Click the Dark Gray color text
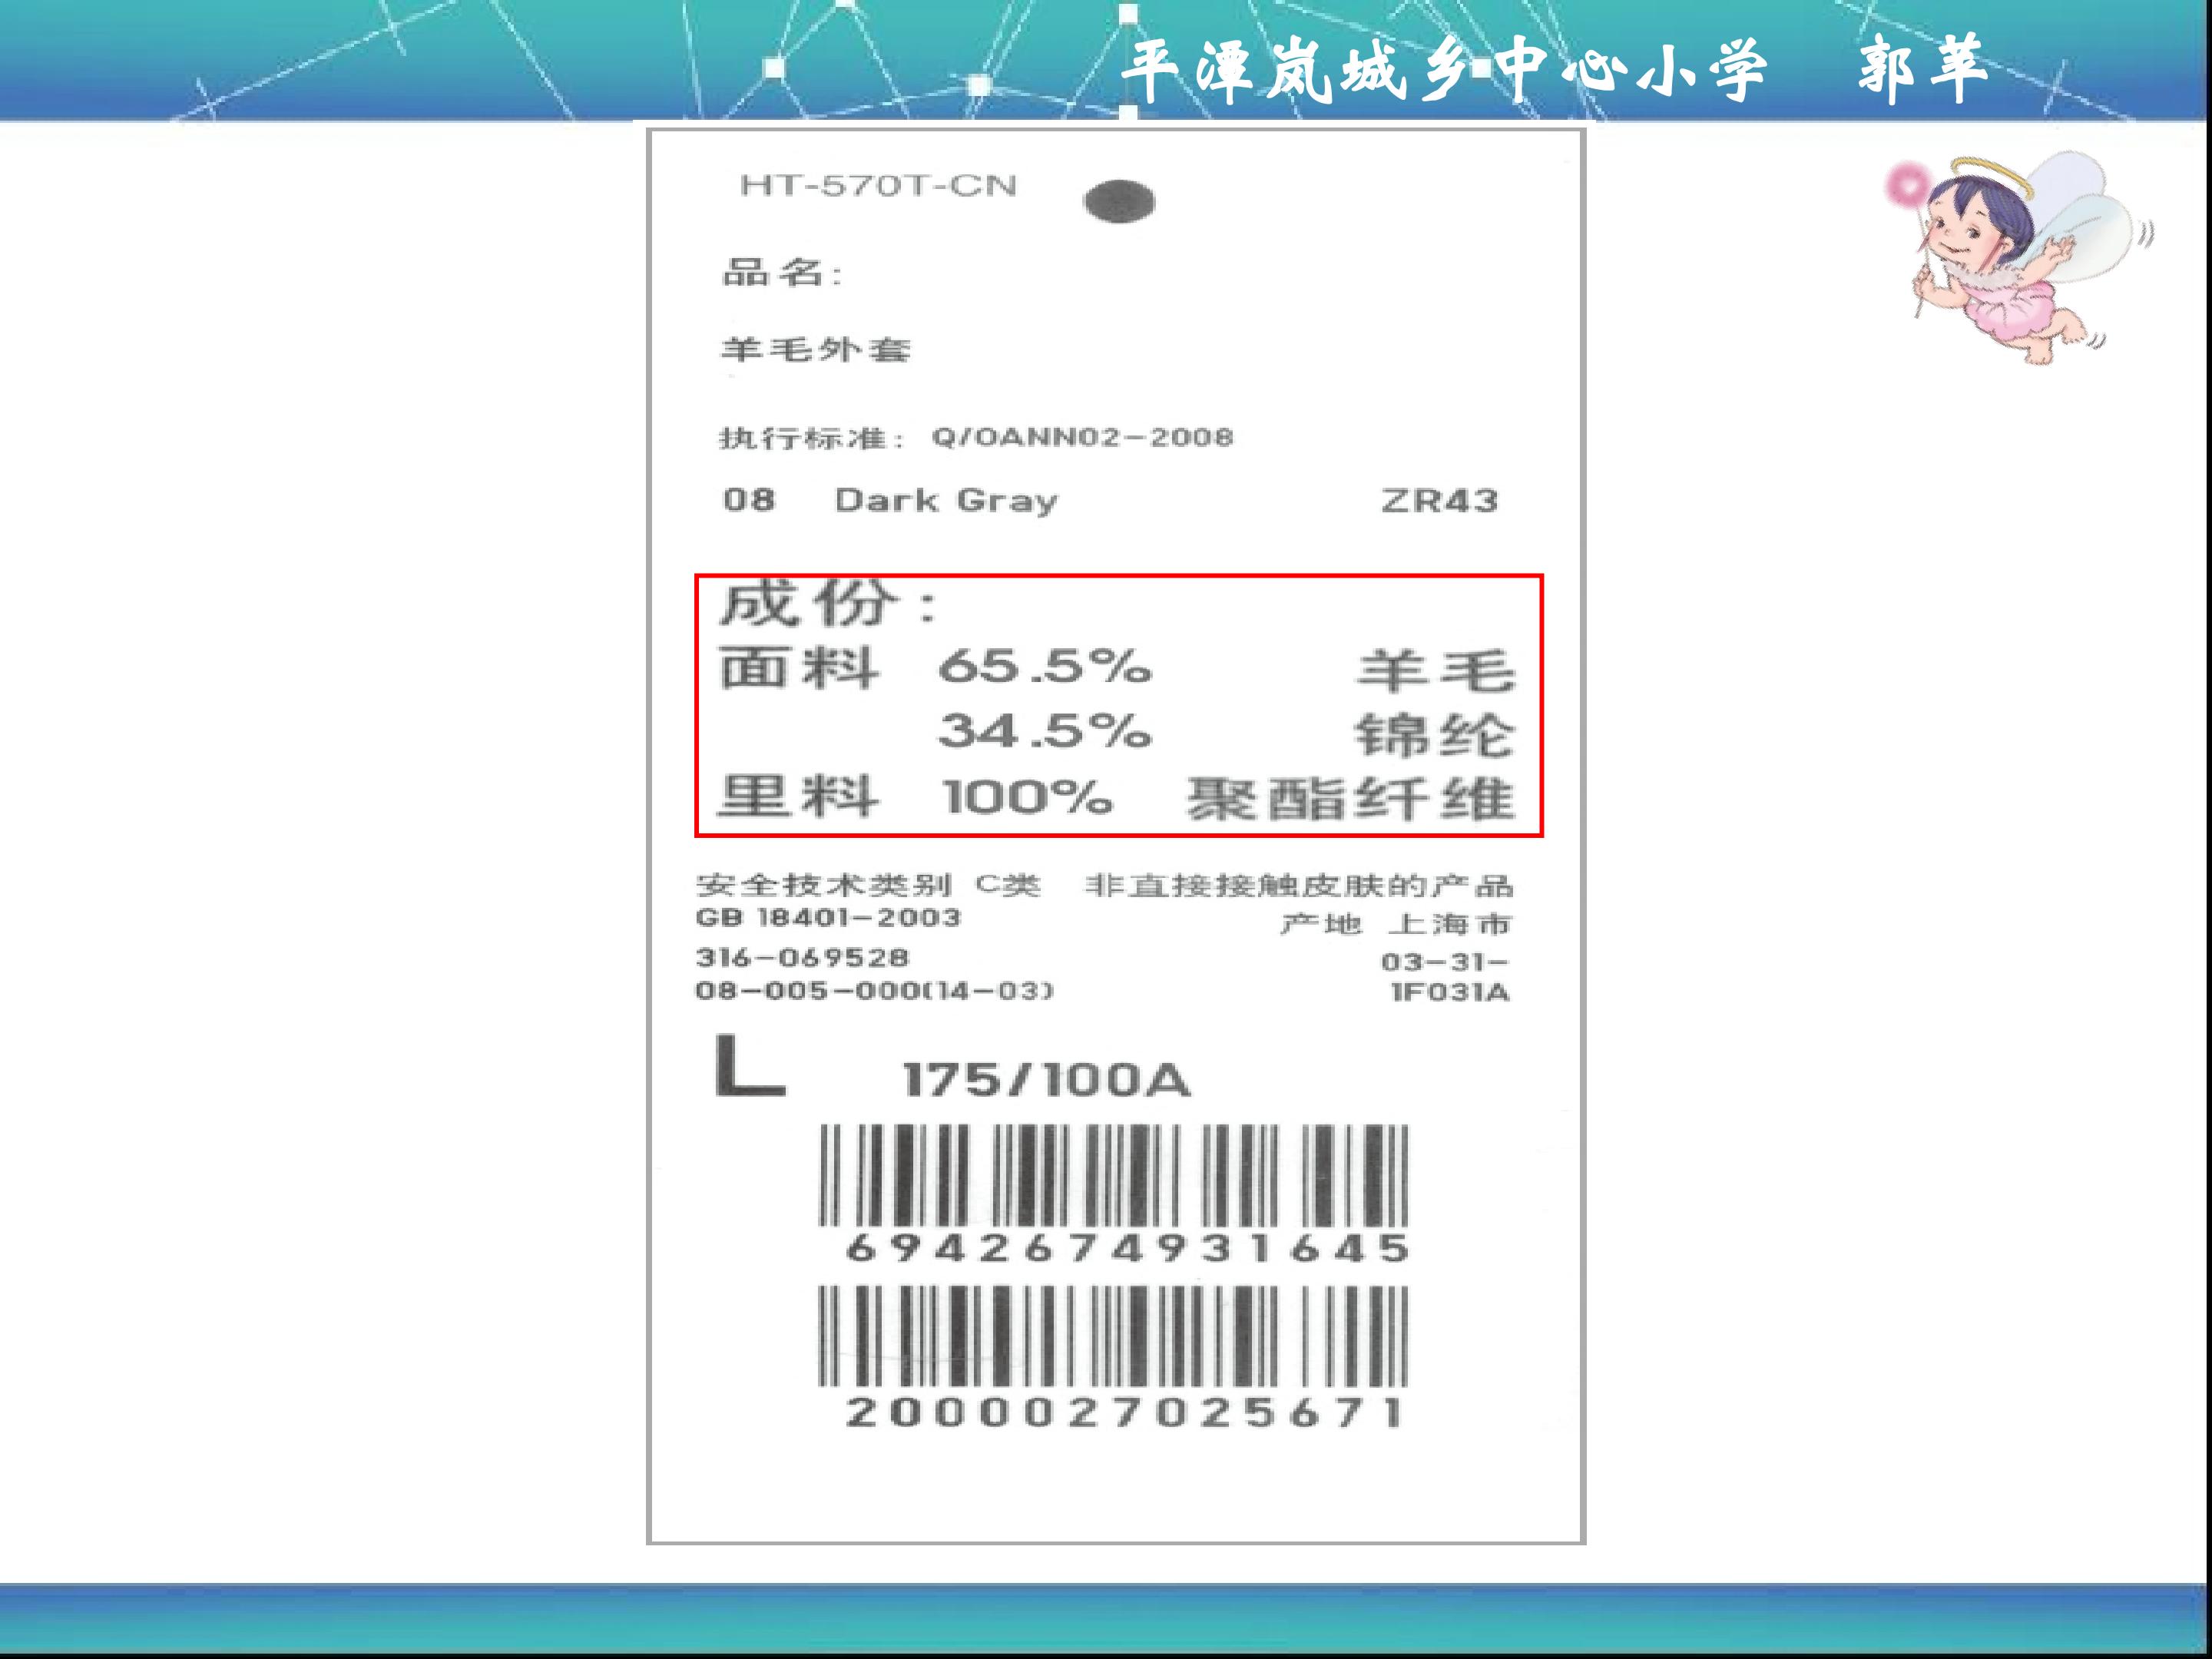The image size is (2212, 1659). tap(946, 500)
